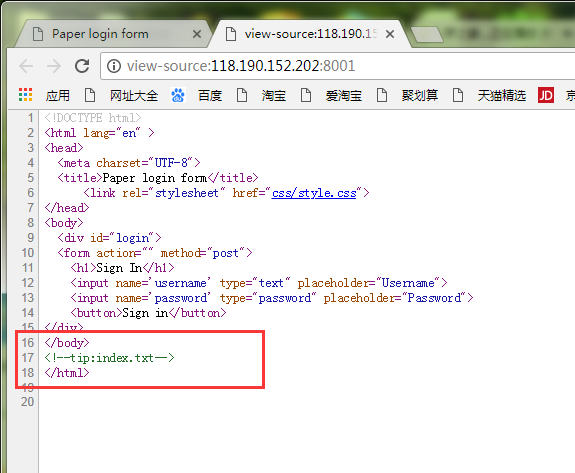The image size is (575, 473).
Task: Click the form action method="post" line
Action: coord(155,253)
